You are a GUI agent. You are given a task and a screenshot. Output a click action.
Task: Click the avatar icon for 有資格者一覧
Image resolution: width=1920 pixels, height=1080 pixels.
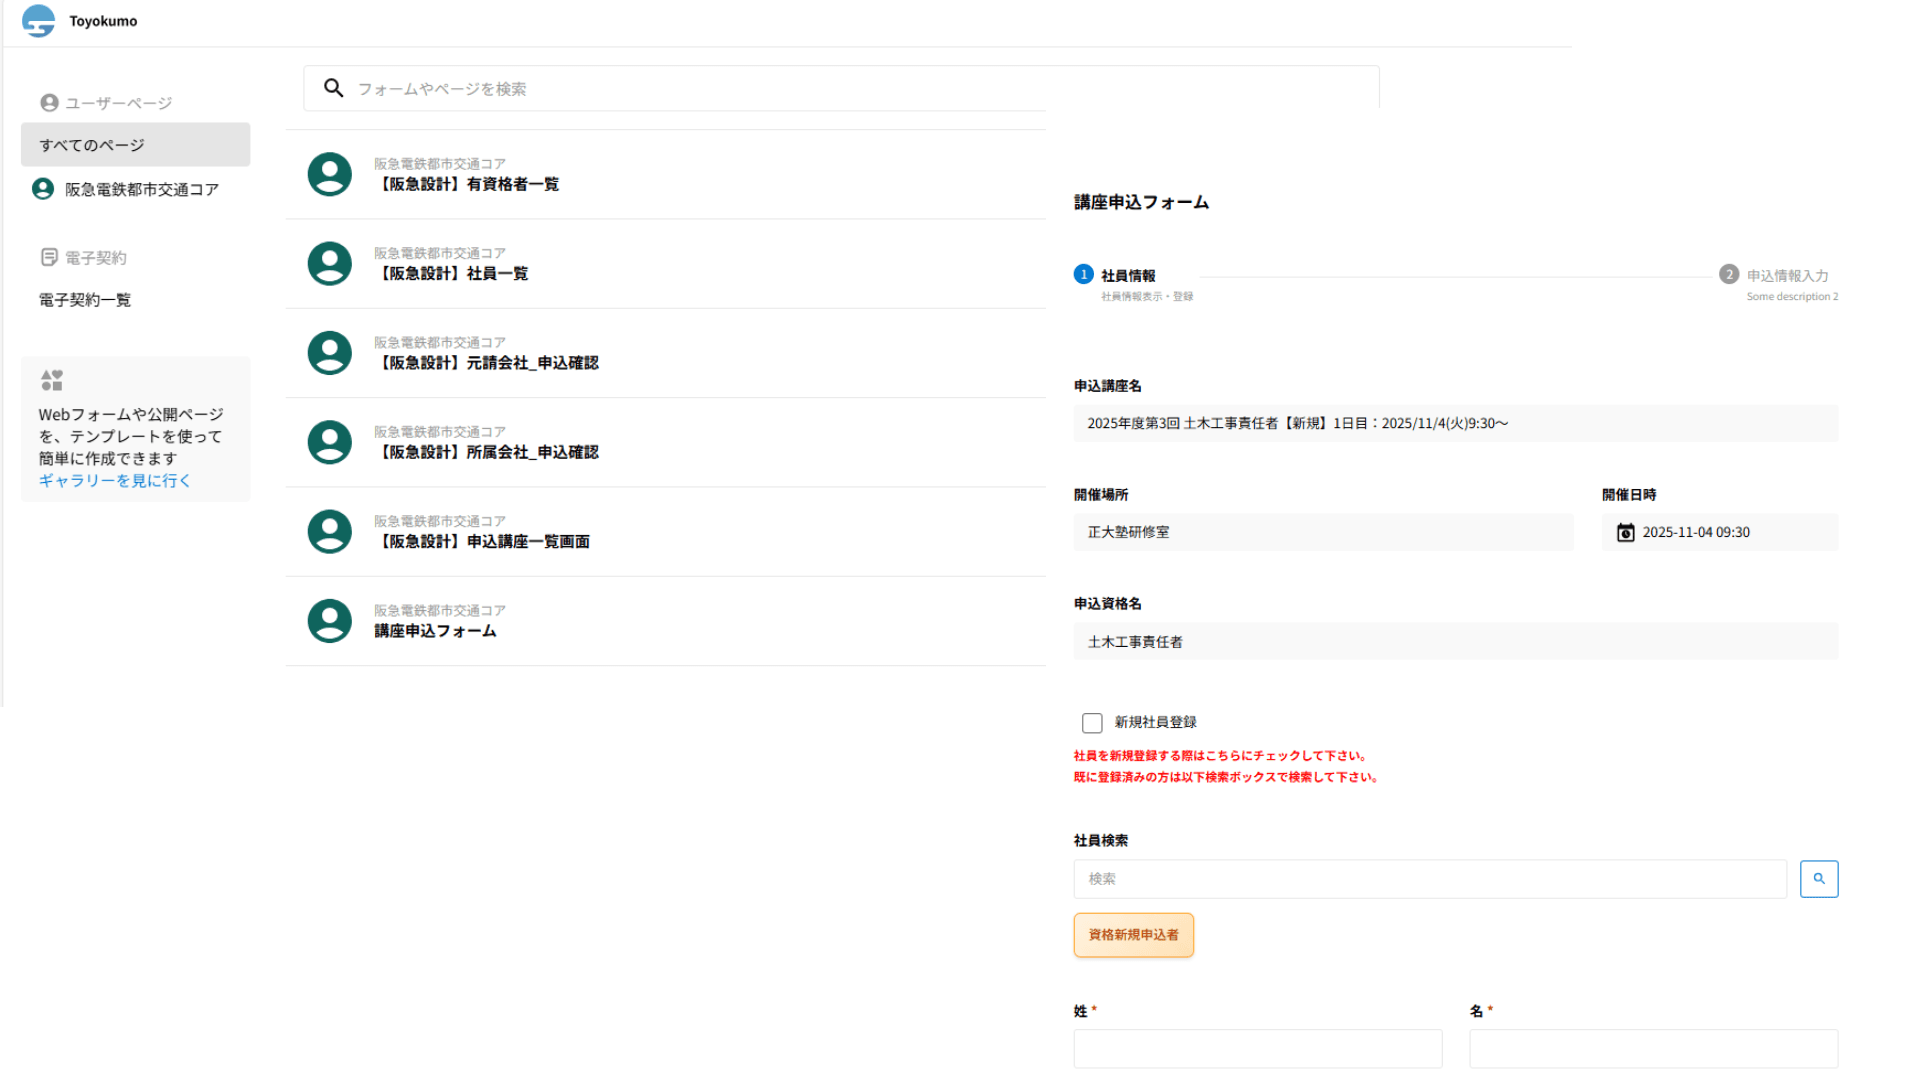click(330, 174)
